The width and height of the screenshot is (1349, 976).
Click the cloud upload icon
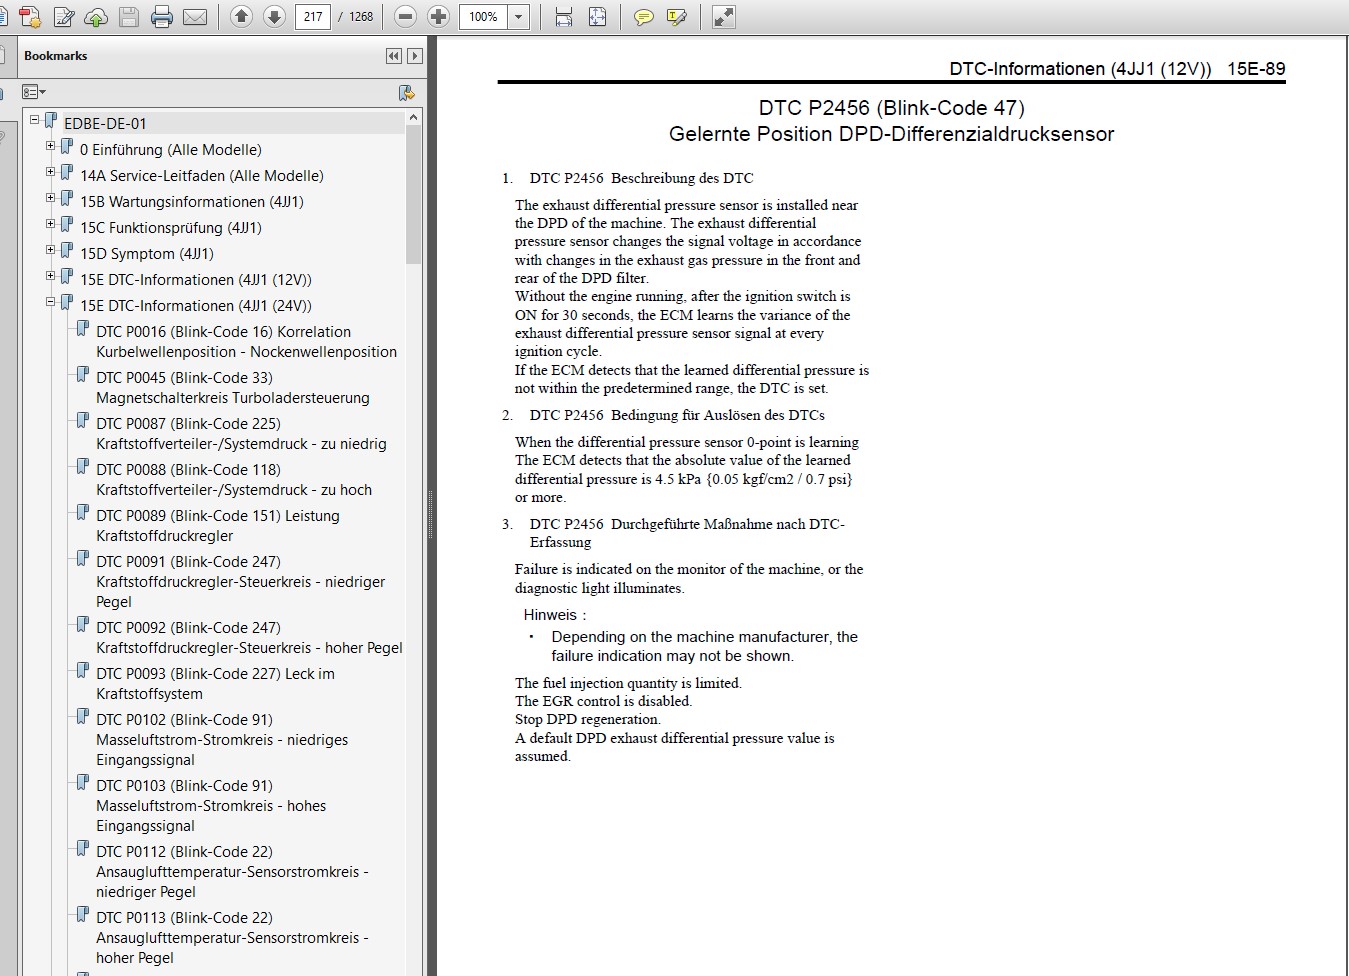(x=96, y=17)
